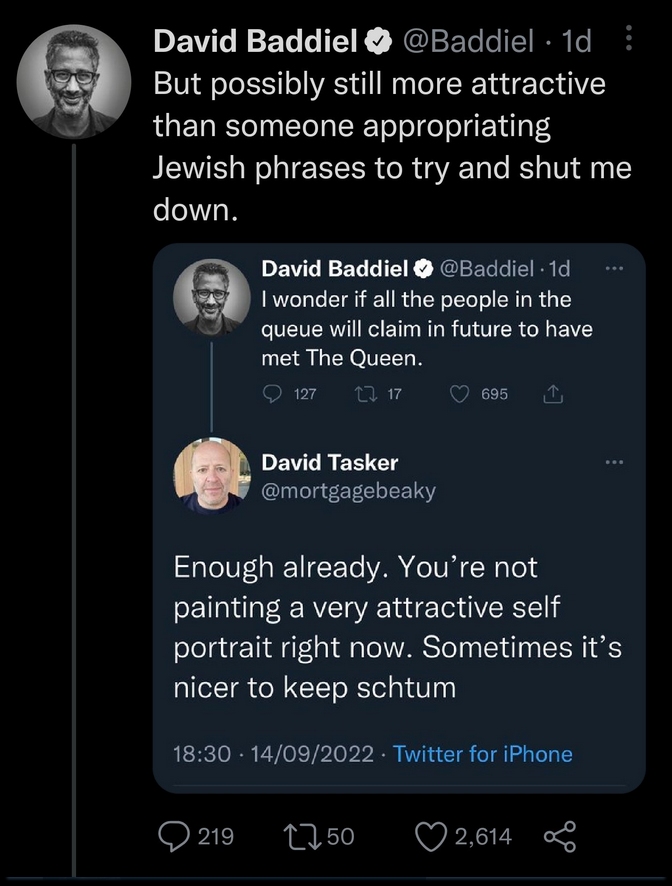
Task: Click the reply icon on main tweet
Action: tap(179, 835)
